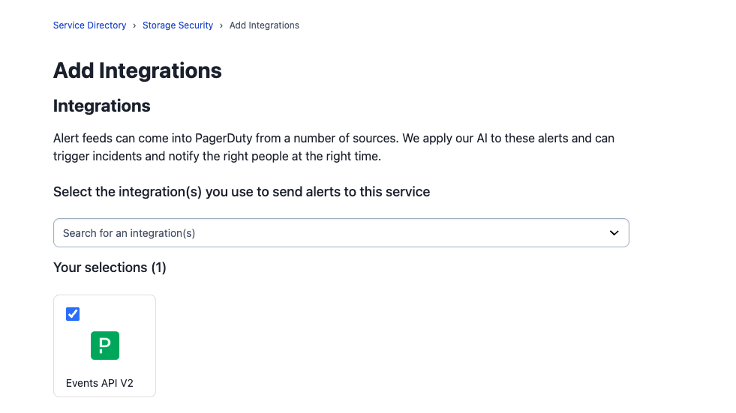
Task: Open the Storage Security breadcrumb link
Action: point(177,25)
